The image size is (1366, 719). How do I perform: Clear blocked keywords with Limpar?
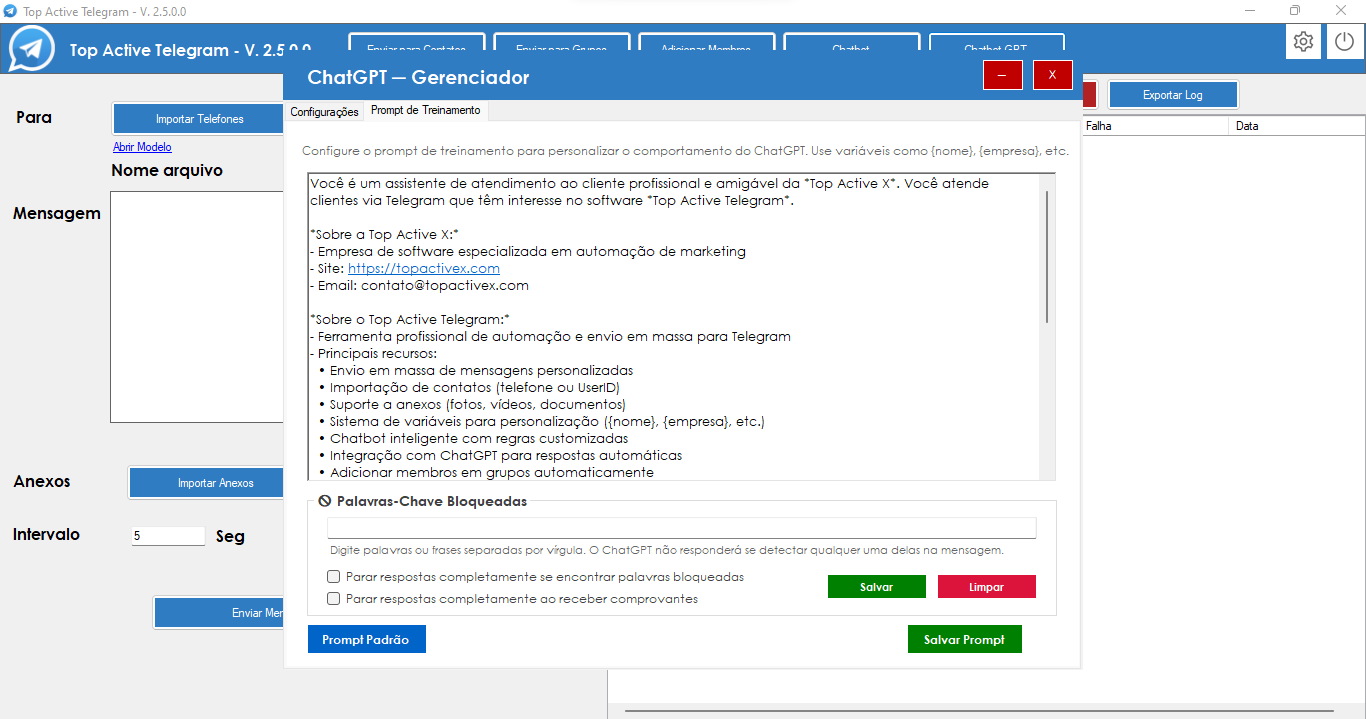click(x=986, y=587)
